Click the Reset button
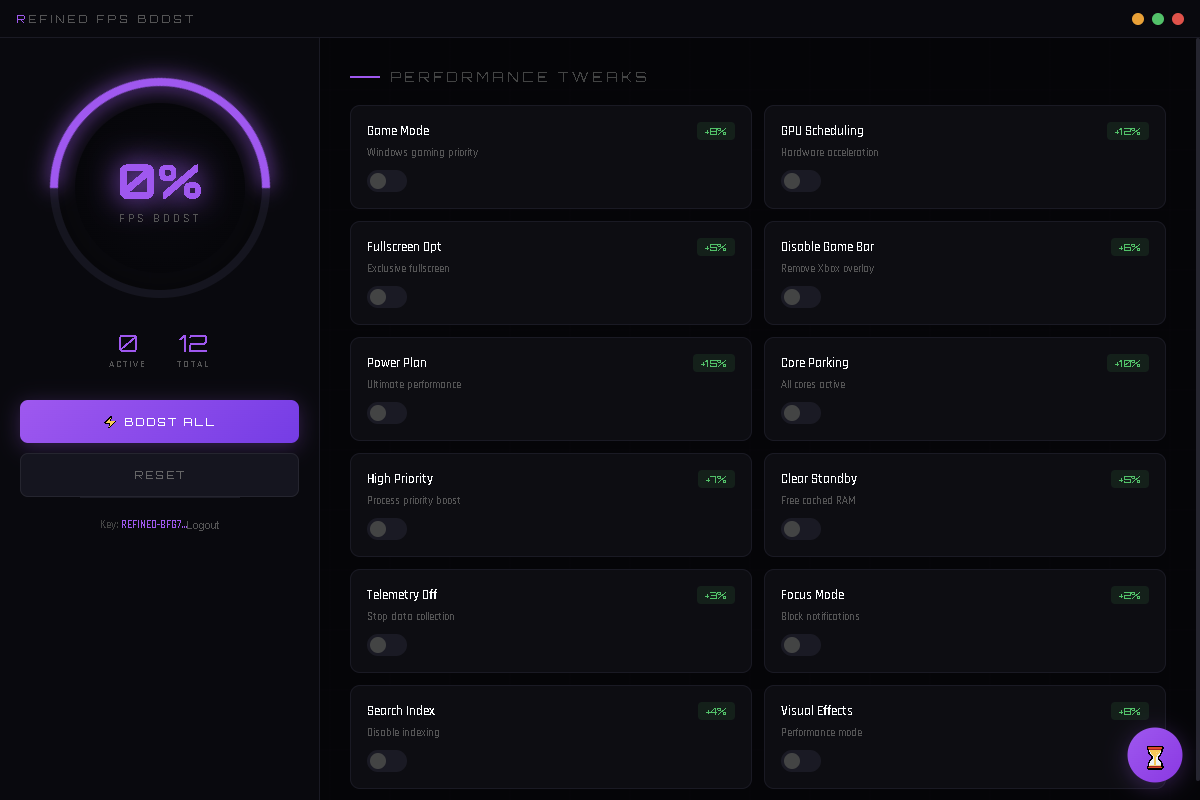Image resolution: width=1200 pixels, height=800 pixels. 159,475
